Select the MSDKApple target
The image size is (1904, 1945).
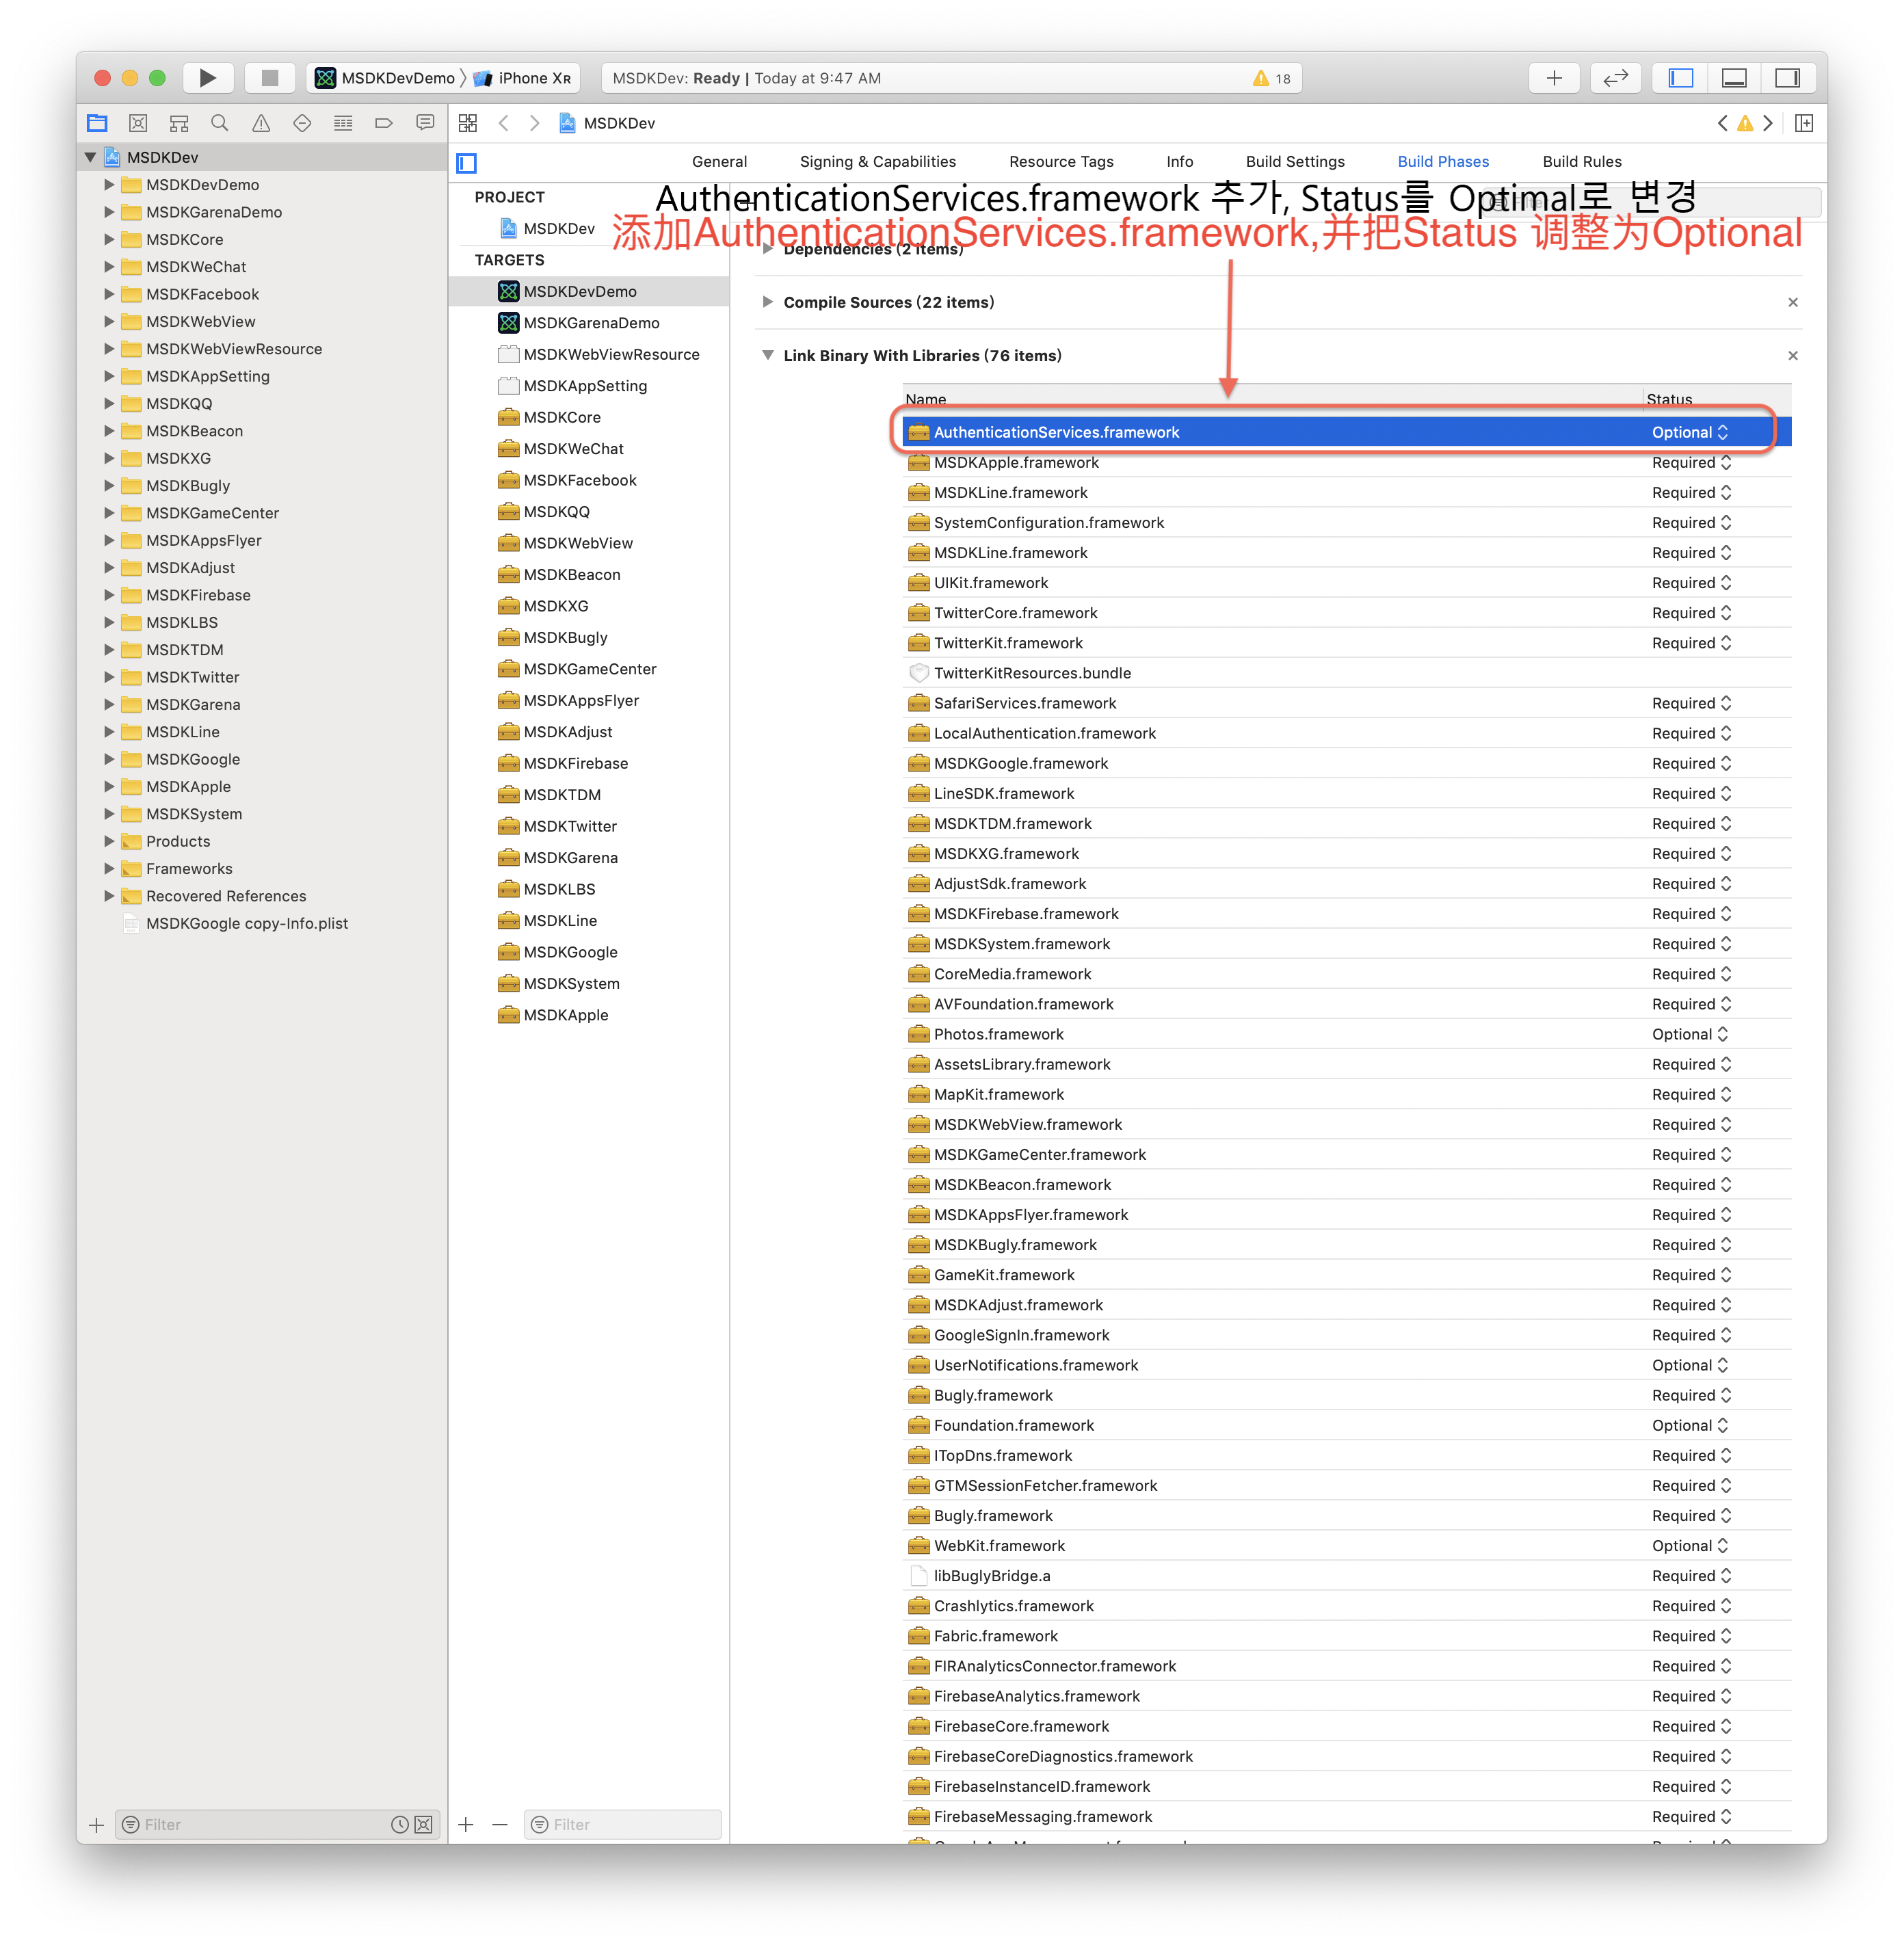click(590, 1014)
